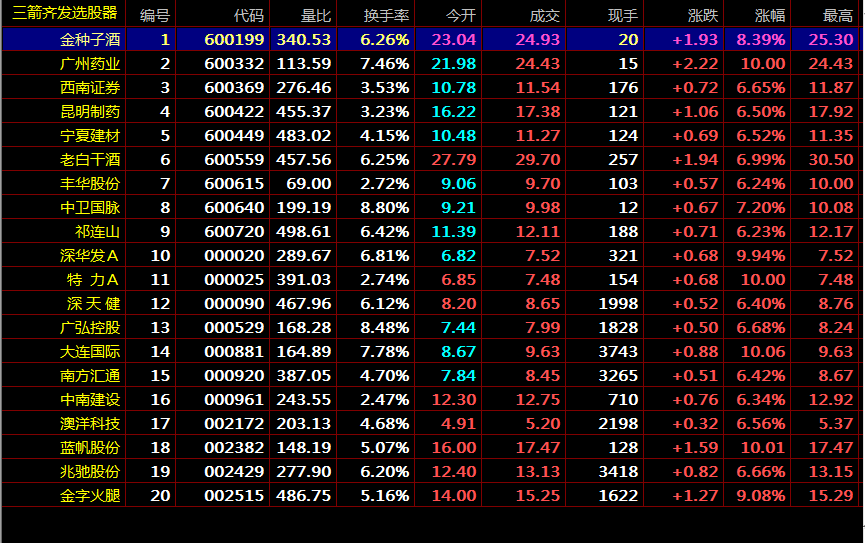Click stock code 600720
The height and width of the screenshot is (543, 865).
point(234,232)
